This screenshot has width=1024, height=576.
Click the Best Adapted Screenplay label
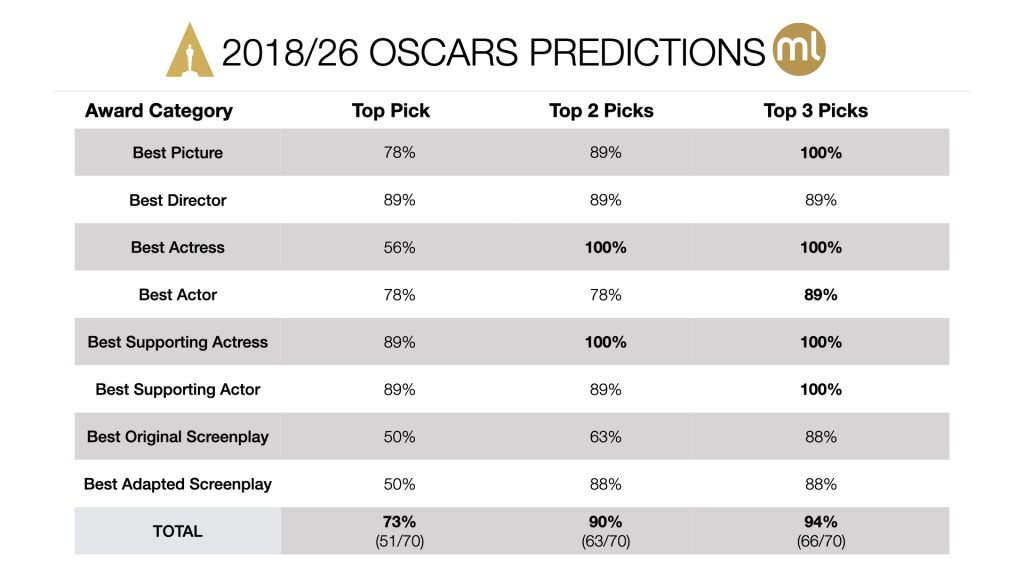[x=178, y=484]
